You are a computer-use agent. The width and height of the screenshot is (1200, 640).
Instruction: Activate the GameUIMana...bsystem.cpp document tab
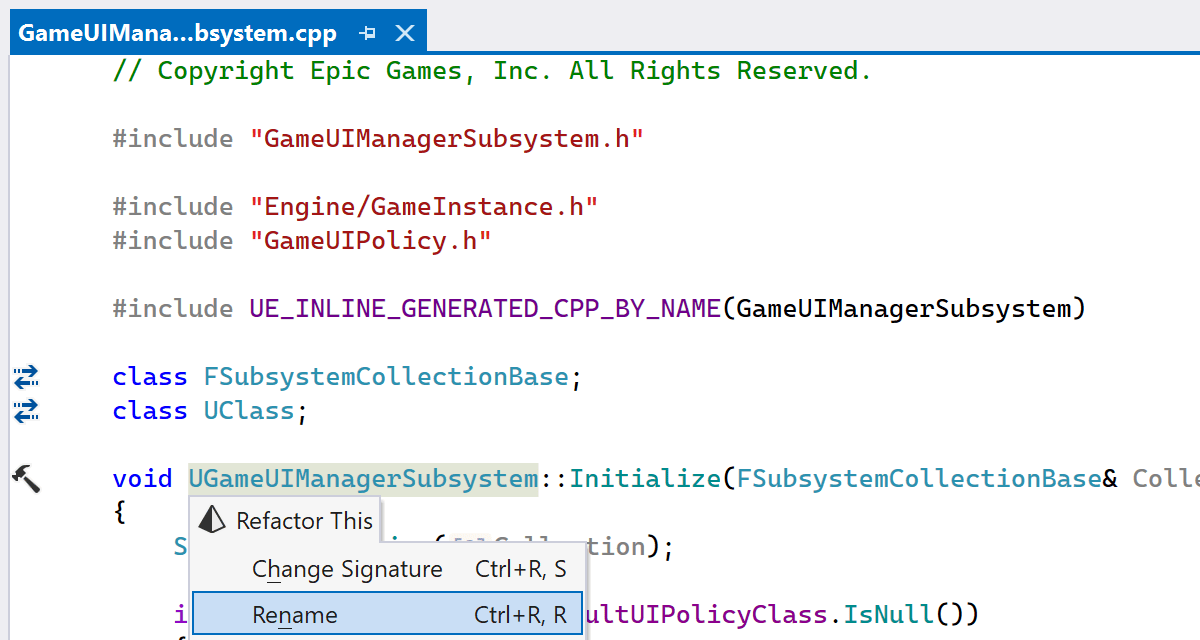click(178, 33)
